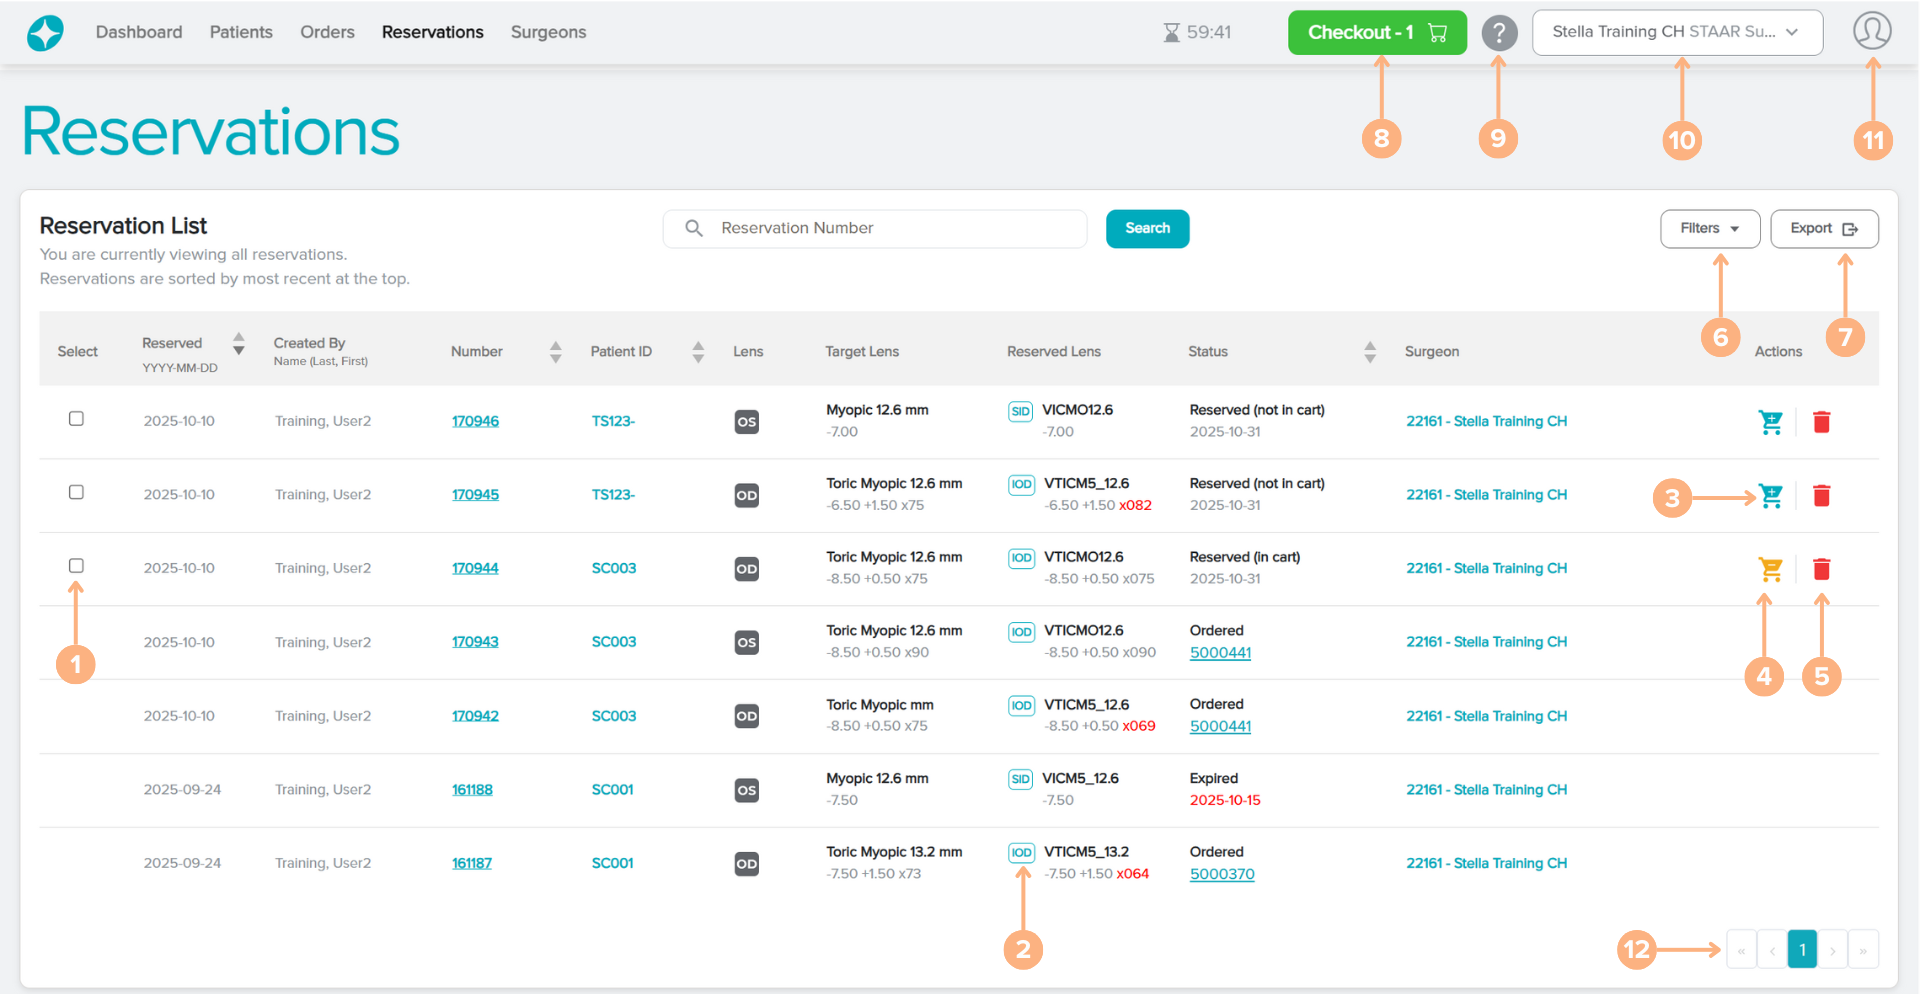This screenshot has width=1920, height=994.
Task: Open the user profile icon
Action: coord(1871,31)
